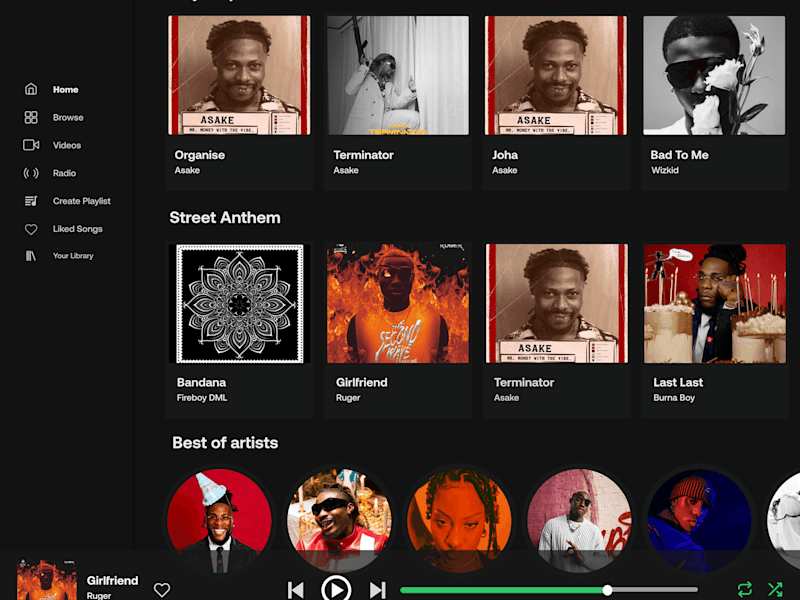
Task: Open Last Last album cover
Action: tap(715, 304)
